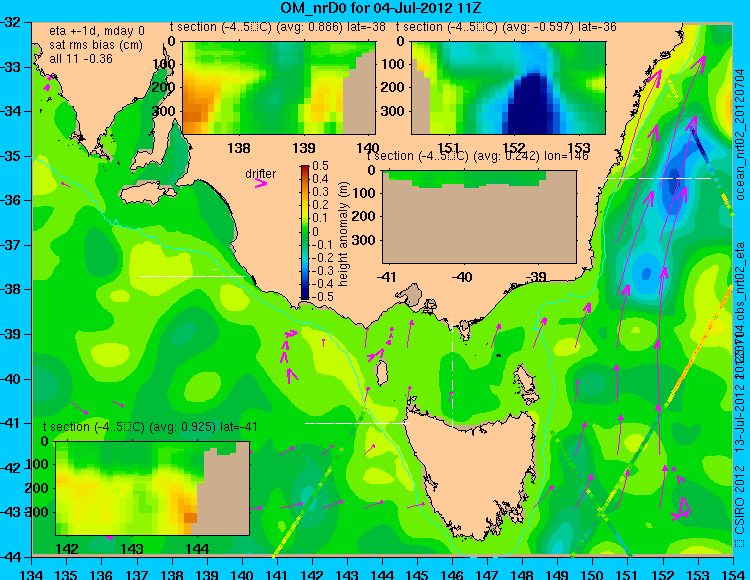
Task: Click the 0.4 tick on the colorbar
Action: click(x=320, y=179)
